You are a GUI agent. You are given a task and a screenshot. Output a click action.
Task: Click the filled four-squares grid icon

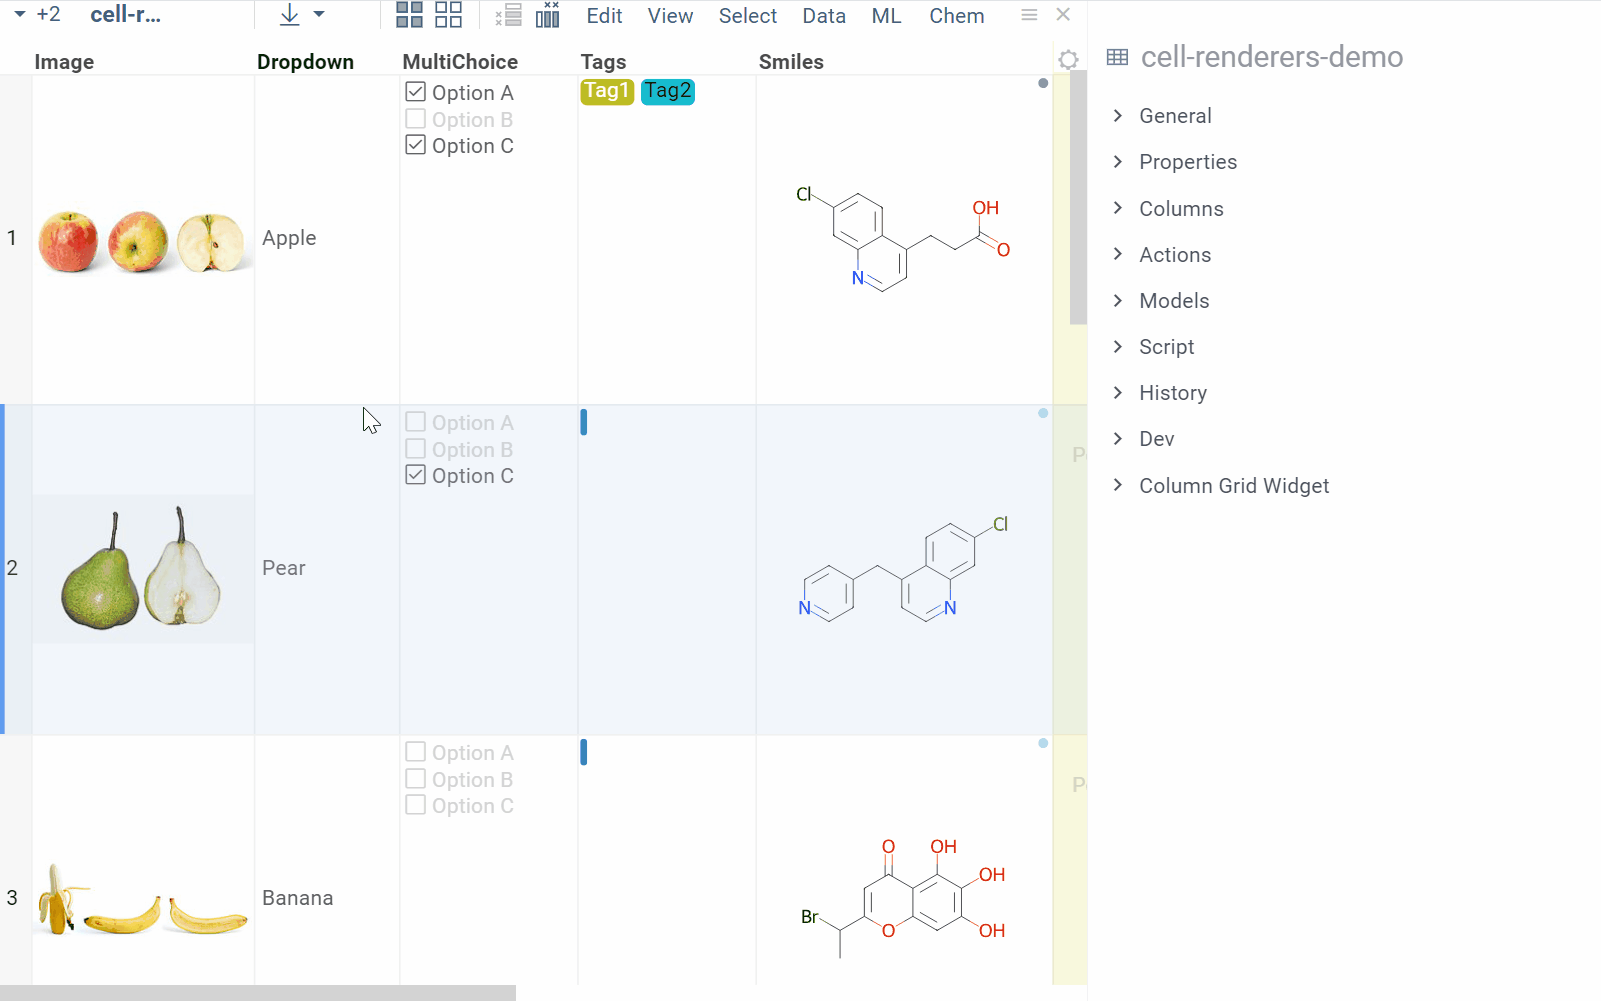tap(409, 15)
